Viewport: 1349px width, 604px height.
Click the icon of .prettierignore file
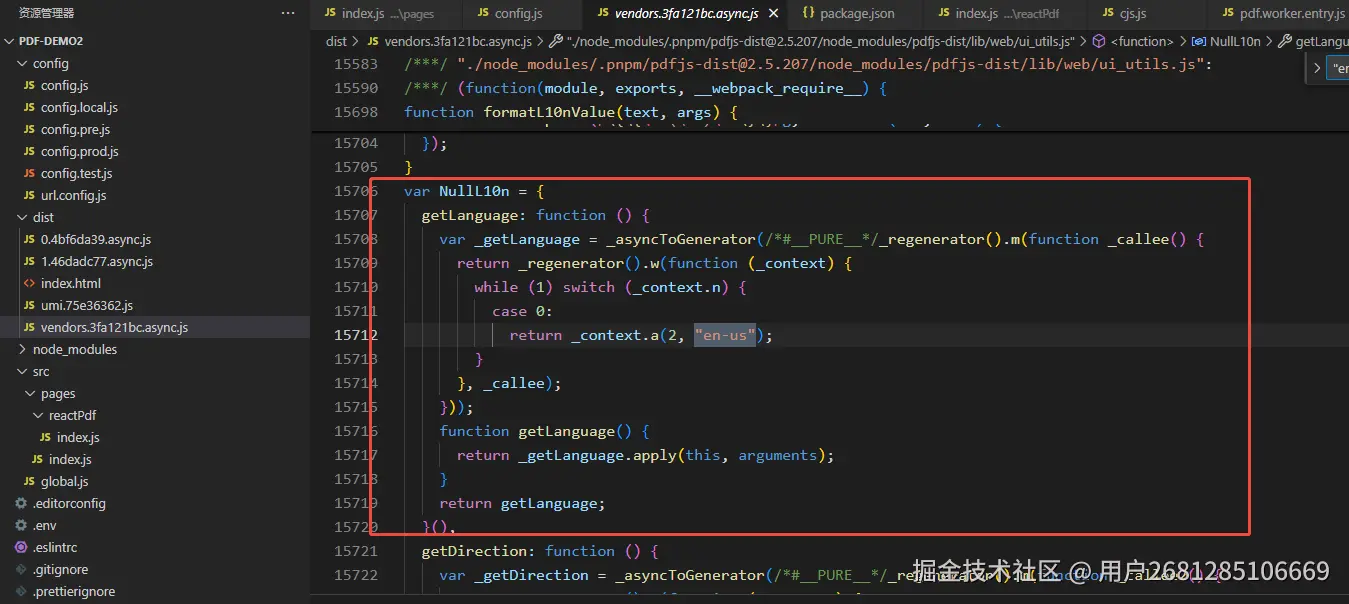point(21,592)
